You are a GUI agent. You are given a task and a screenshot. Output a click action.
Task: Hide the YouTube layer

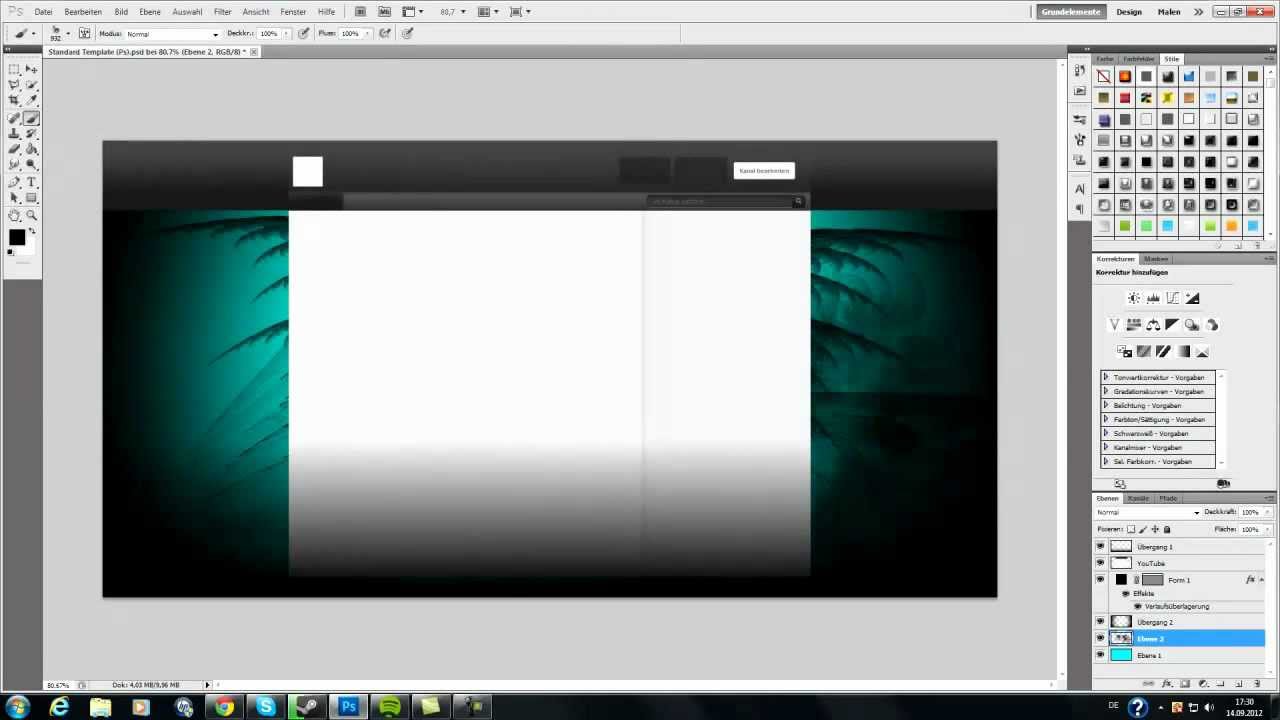pos(1100,563)
